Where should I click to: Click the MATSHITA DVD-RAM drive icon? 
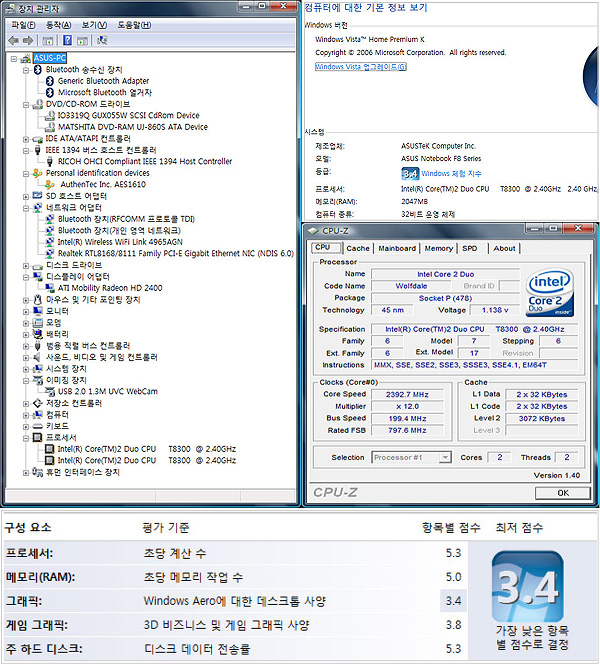(x=50, y=127)
